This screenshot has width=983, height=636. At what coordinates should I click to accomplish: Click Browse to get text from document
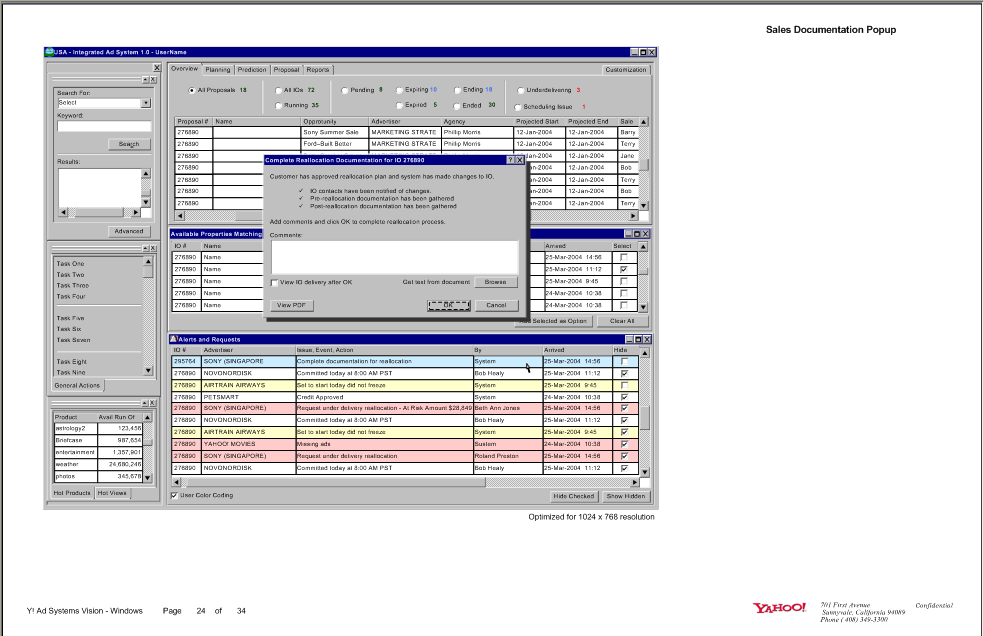pyautogui.click(x=497, y=283)
